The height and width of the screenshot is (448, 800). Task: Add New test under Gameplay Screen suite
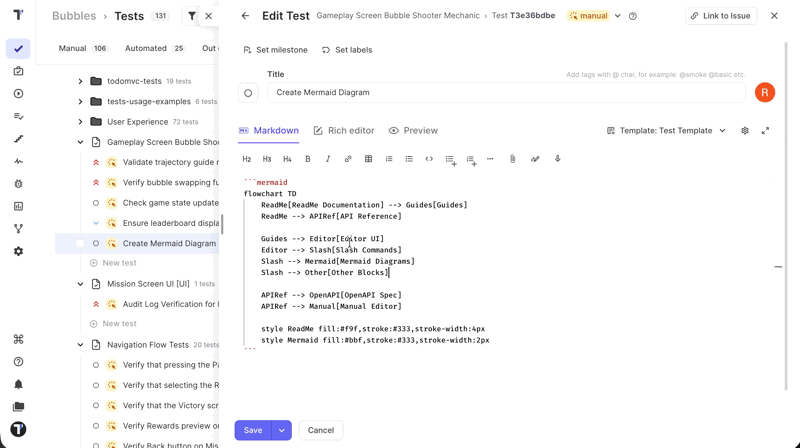[113, 263]
